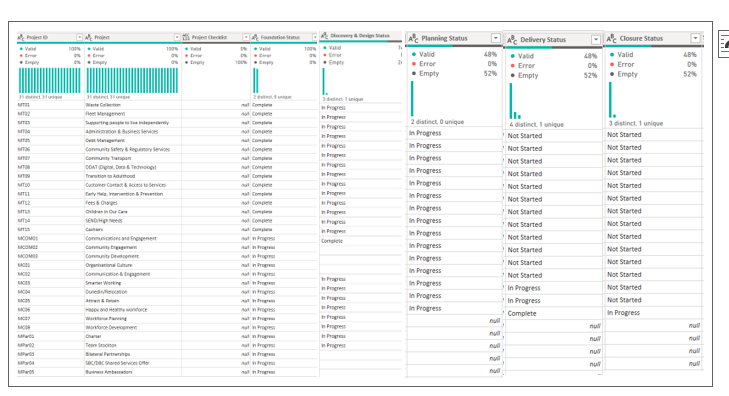Select the MCOM01 project ID cell
The height and width of the screenshot is (396, 729).
pos(51,238)
